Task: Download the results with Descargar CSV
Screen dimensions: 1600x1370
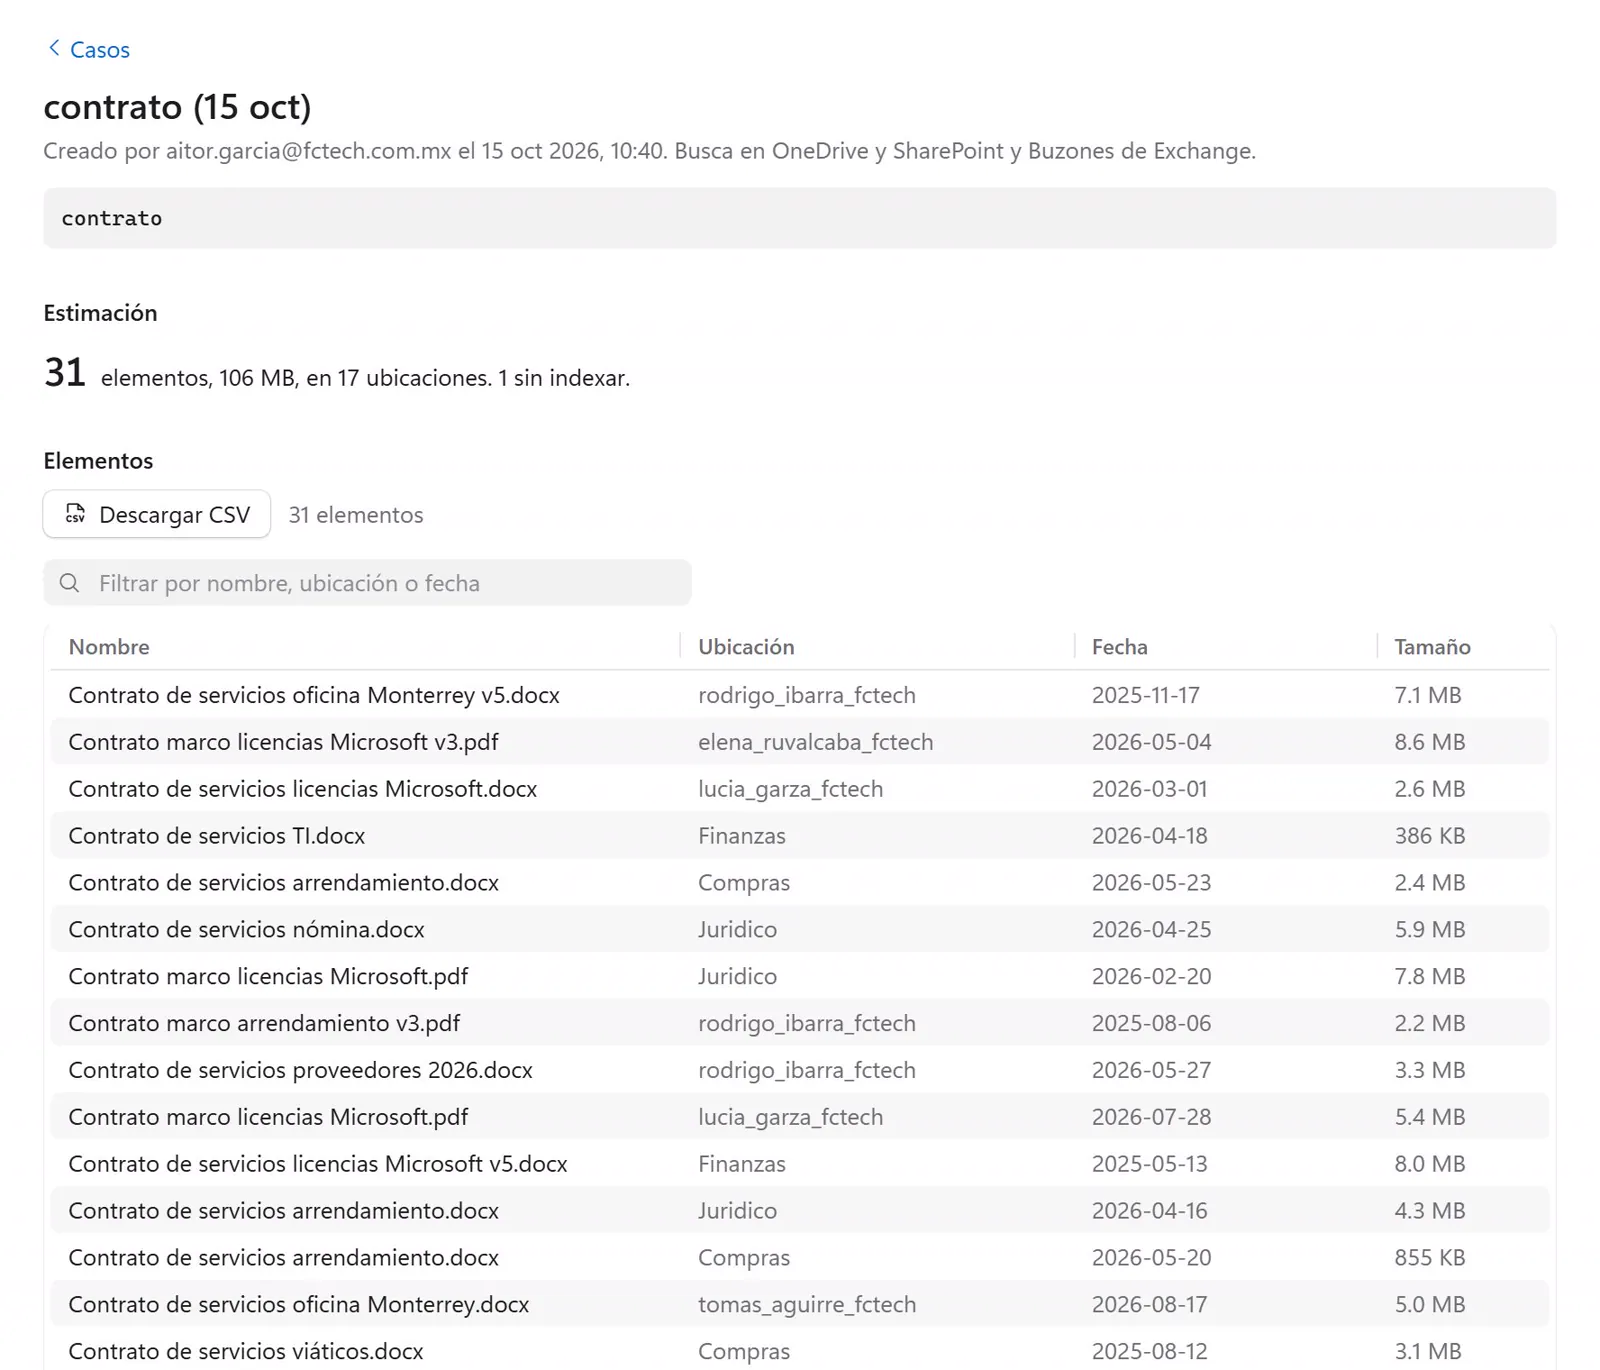Action: coord(157,514)
